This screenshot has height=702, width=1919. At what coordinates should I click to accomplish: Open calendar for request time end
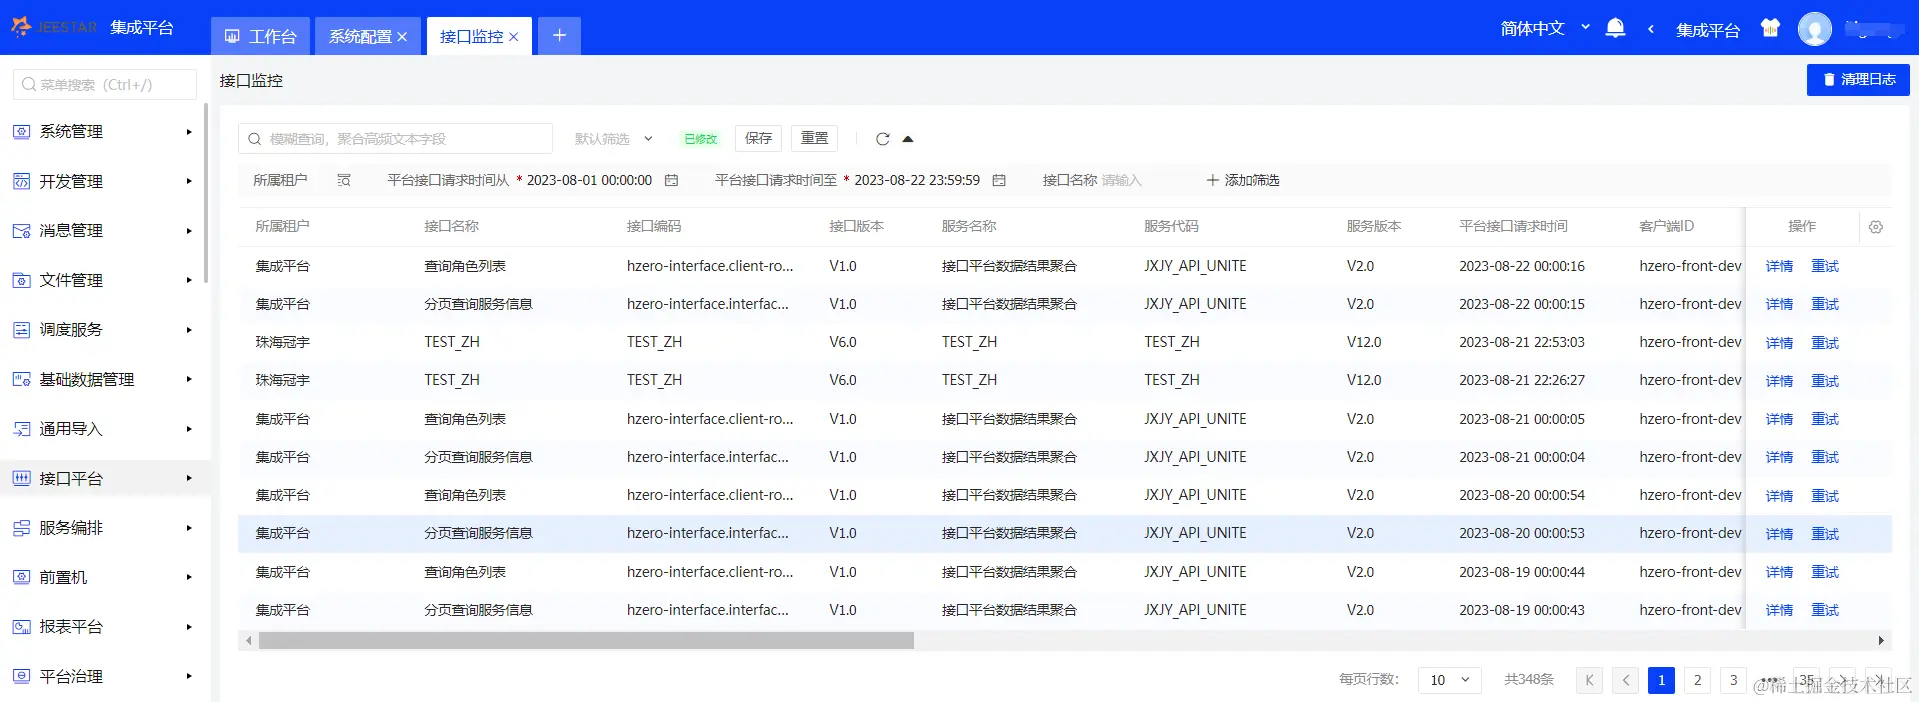pos(999,180)
